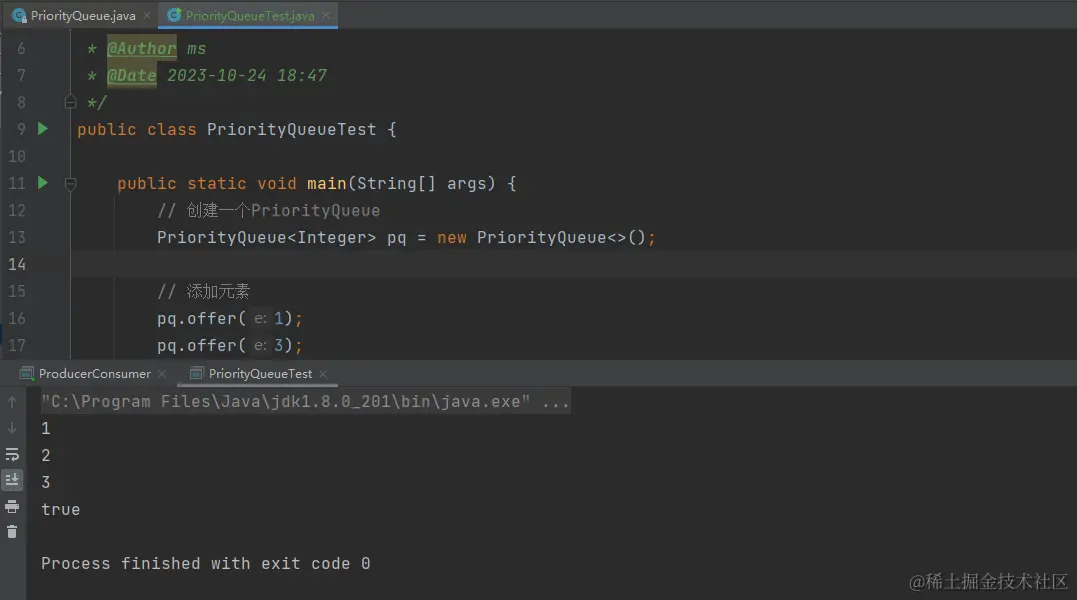Click the console output line '2'
Screen dimensions: 1077x600
[x=45, y=455]
